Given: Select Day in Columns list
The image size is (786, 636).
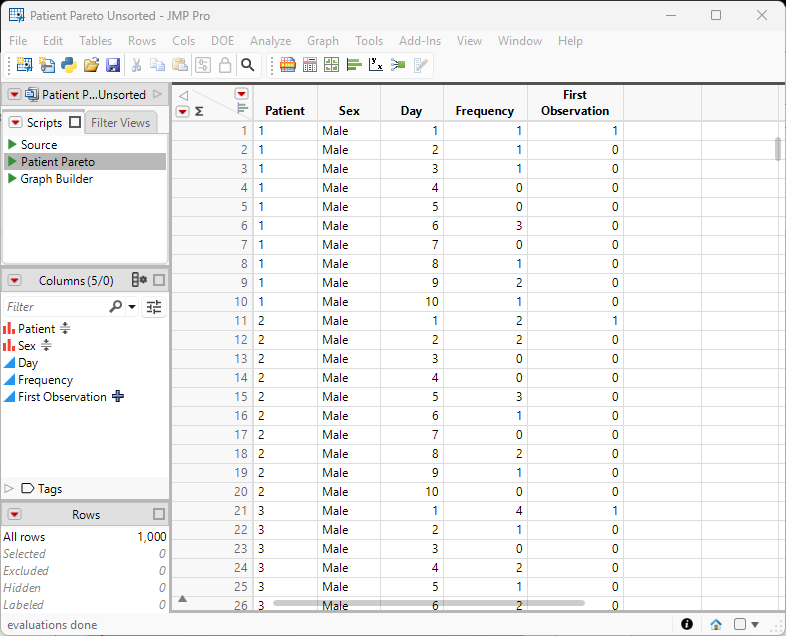Looking at the screenshot, I should (28, 363).
